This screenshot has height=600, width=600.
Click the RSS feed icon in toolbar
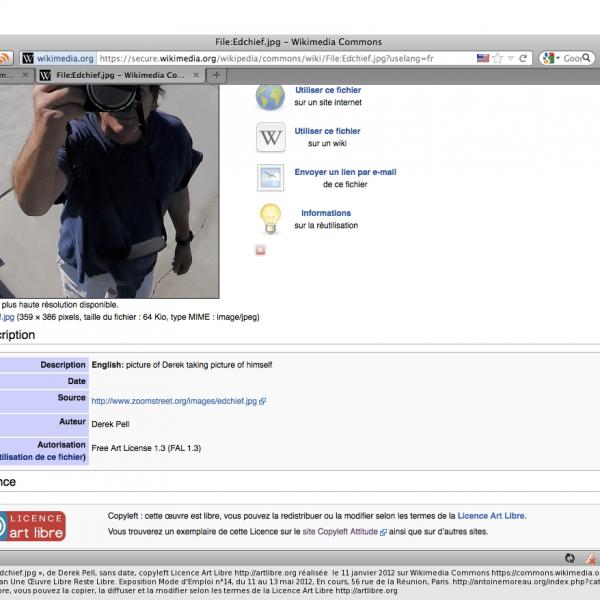[5, 58]
